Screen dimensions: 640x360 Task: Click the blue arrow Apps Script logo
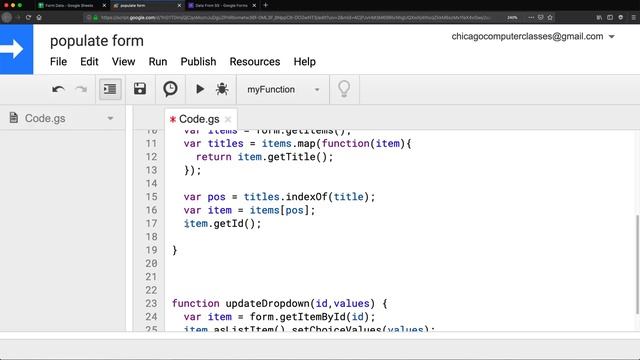[16, 49]
